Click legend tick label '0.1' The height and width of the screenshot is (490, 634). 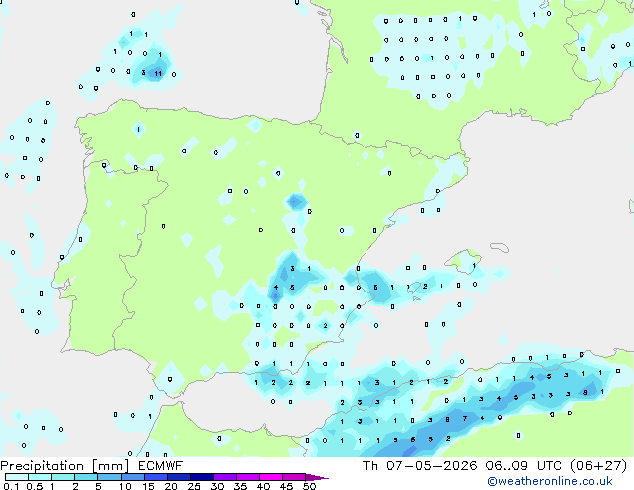[x=10, y=486]
